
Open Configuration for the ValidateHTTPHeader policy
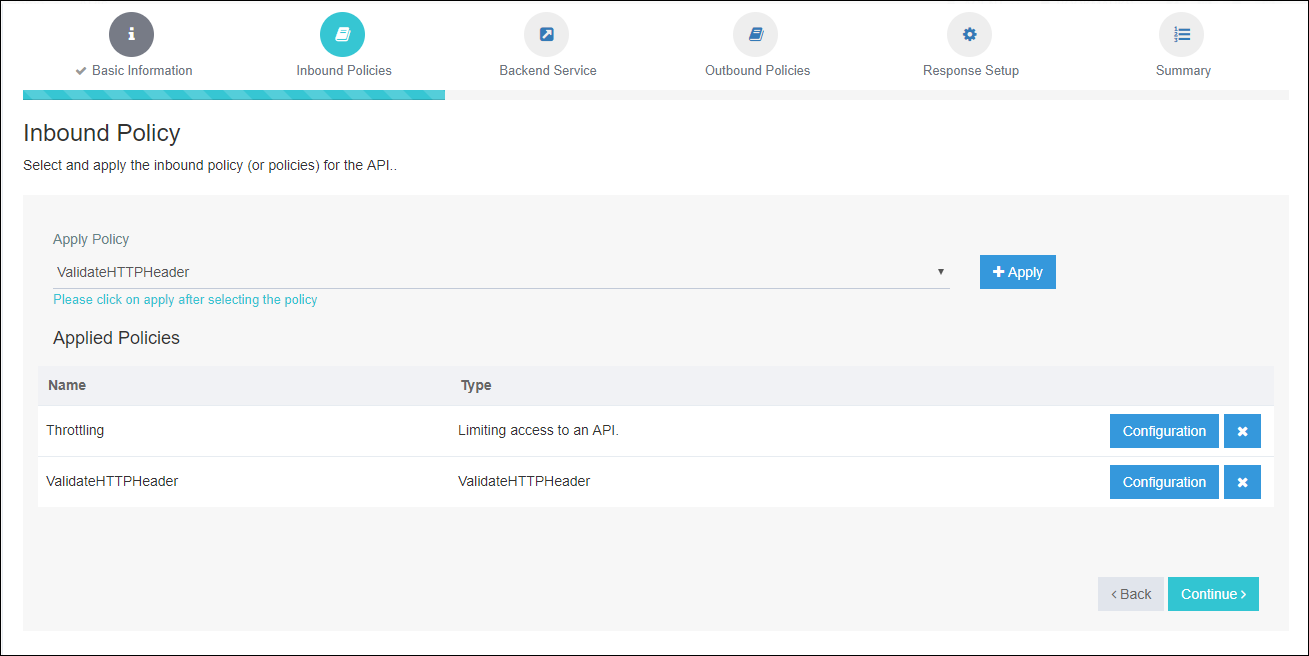click(1164, 481)
